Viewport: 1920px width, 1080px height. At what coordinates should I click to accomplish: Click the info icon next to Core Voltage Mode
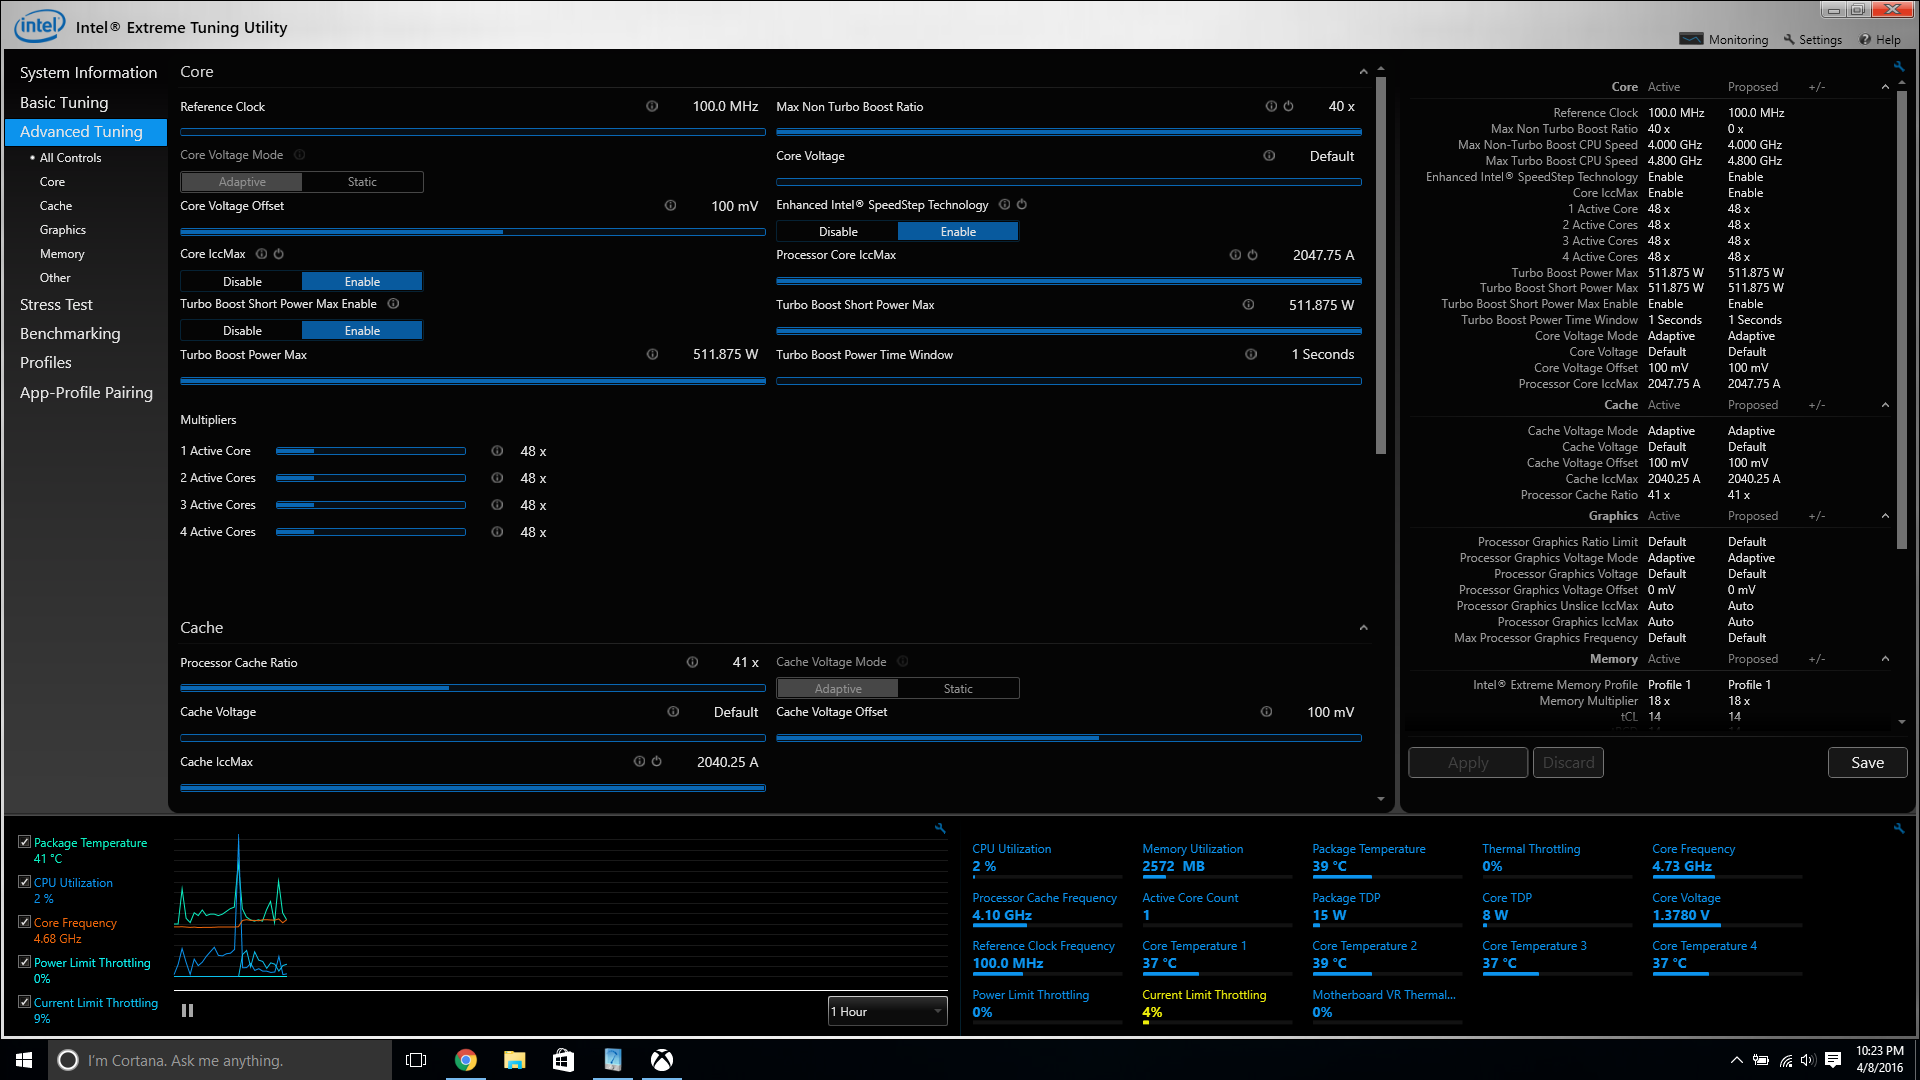[300, 155]
